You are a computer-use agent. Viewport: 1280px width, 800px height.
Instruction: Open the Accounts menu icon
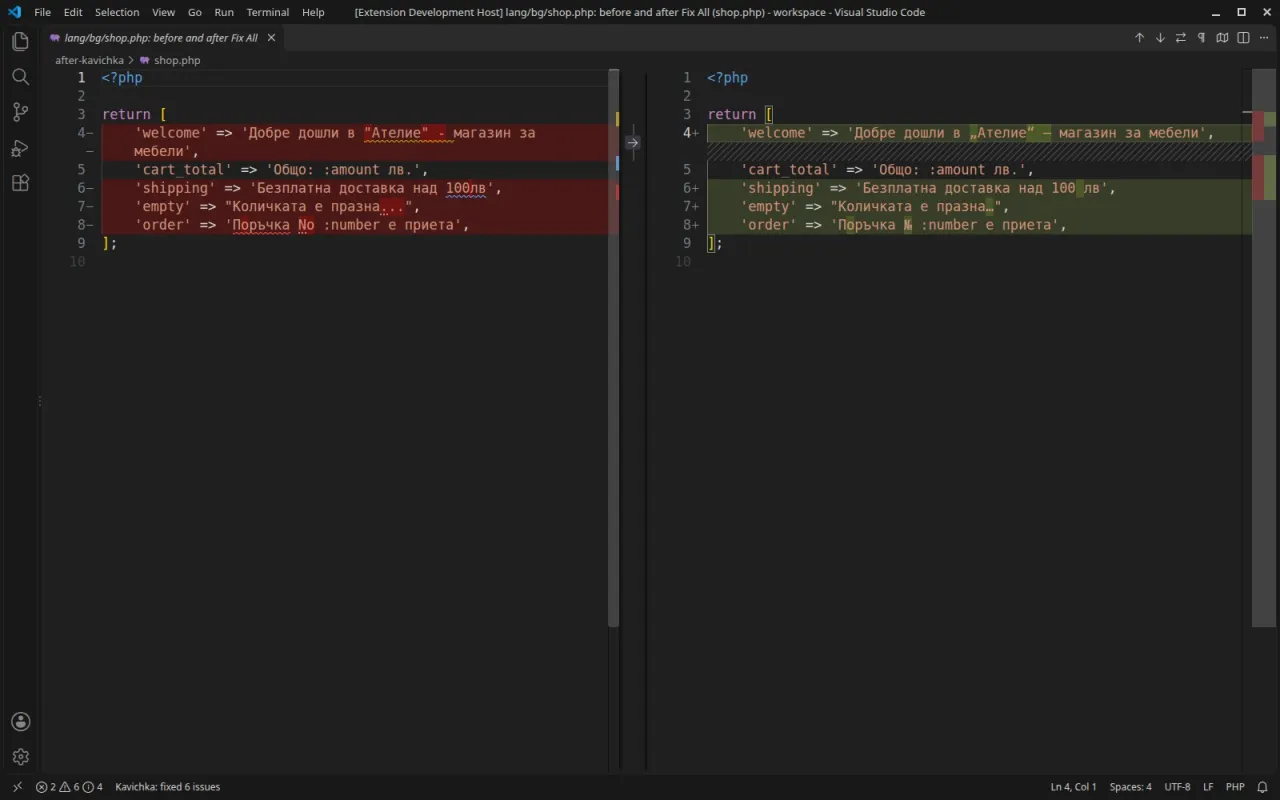coord(20,722)
